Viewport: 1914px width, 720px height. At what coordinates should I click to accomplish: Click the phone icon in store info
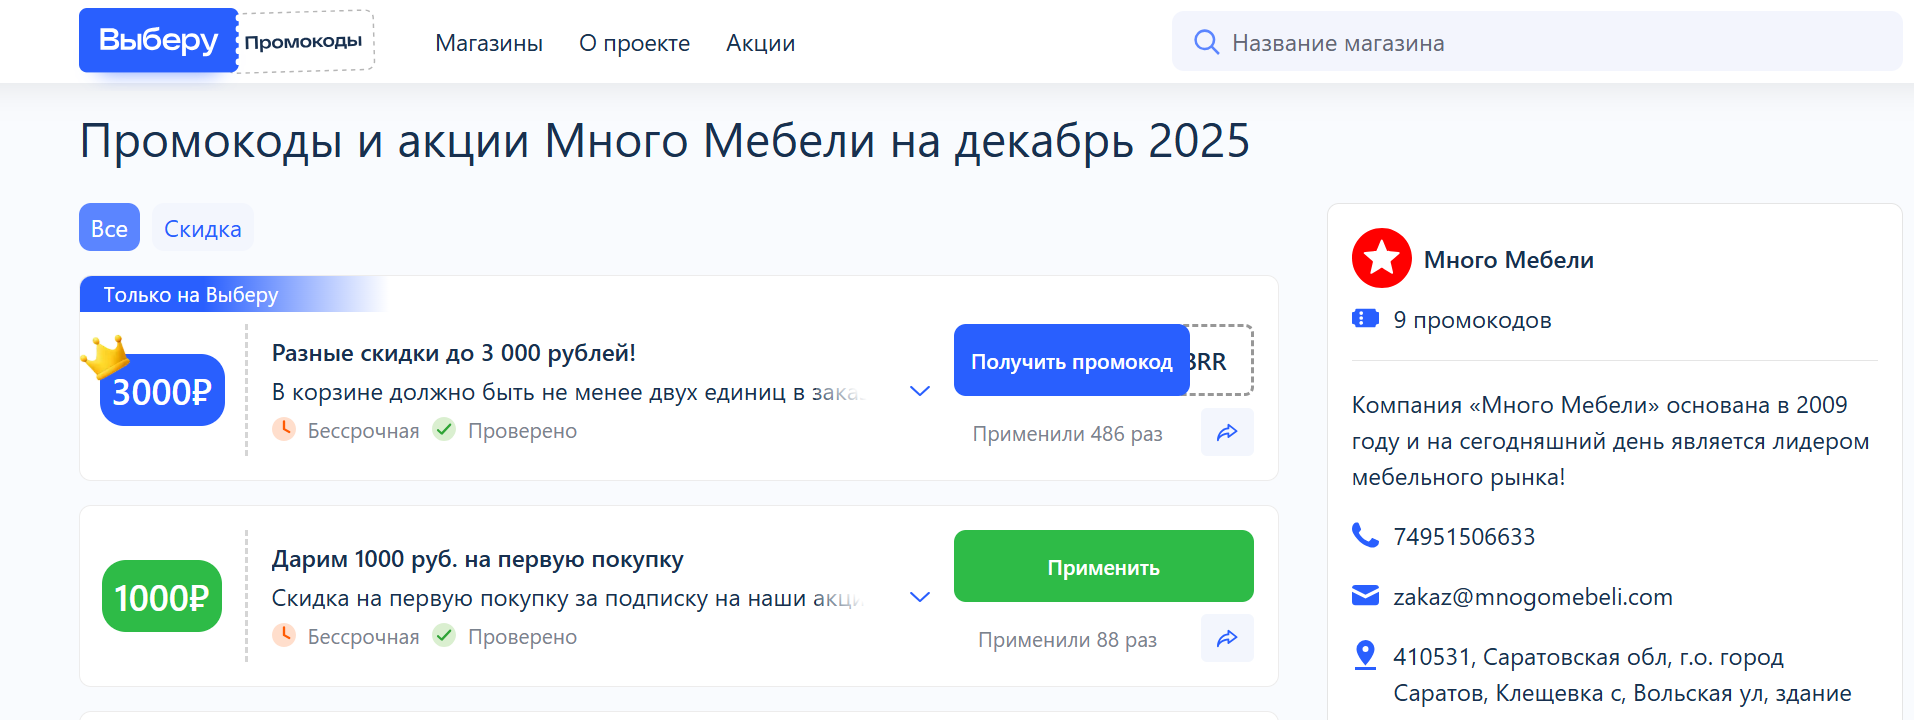click(x=1365, y=536)
